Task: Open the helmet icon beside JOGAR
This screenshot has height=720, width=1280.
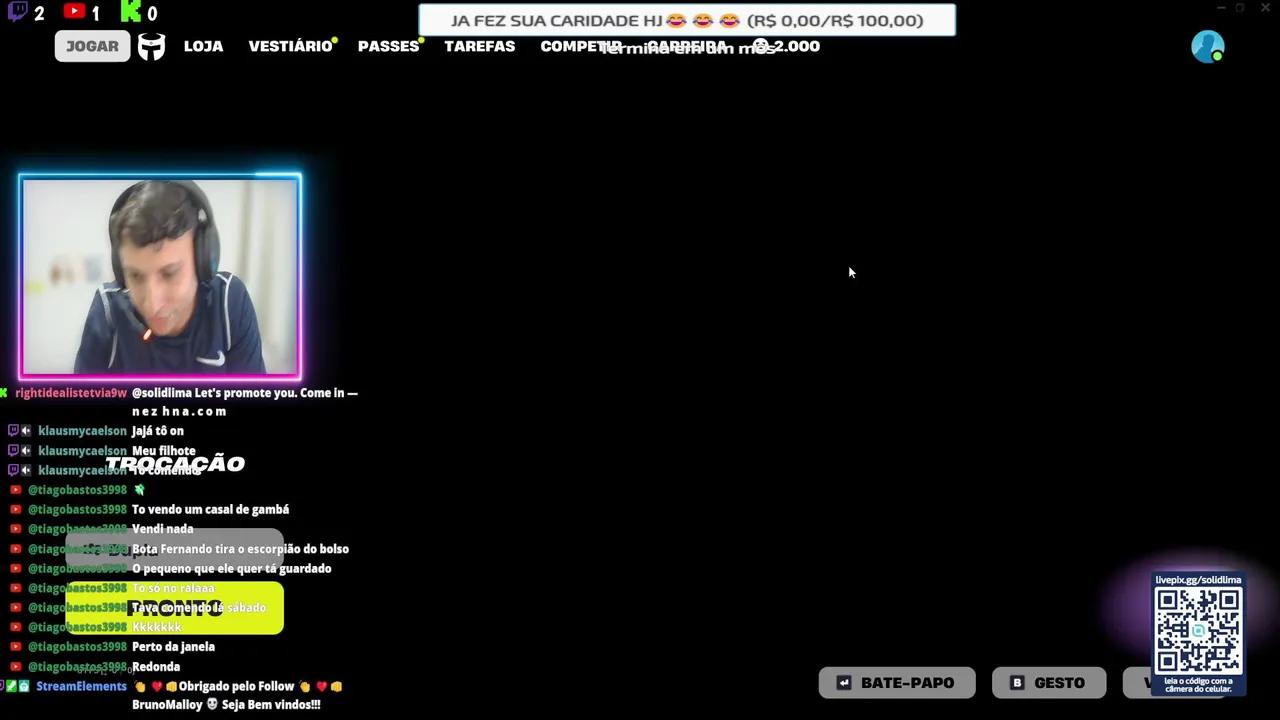Action: coord(151,46)
